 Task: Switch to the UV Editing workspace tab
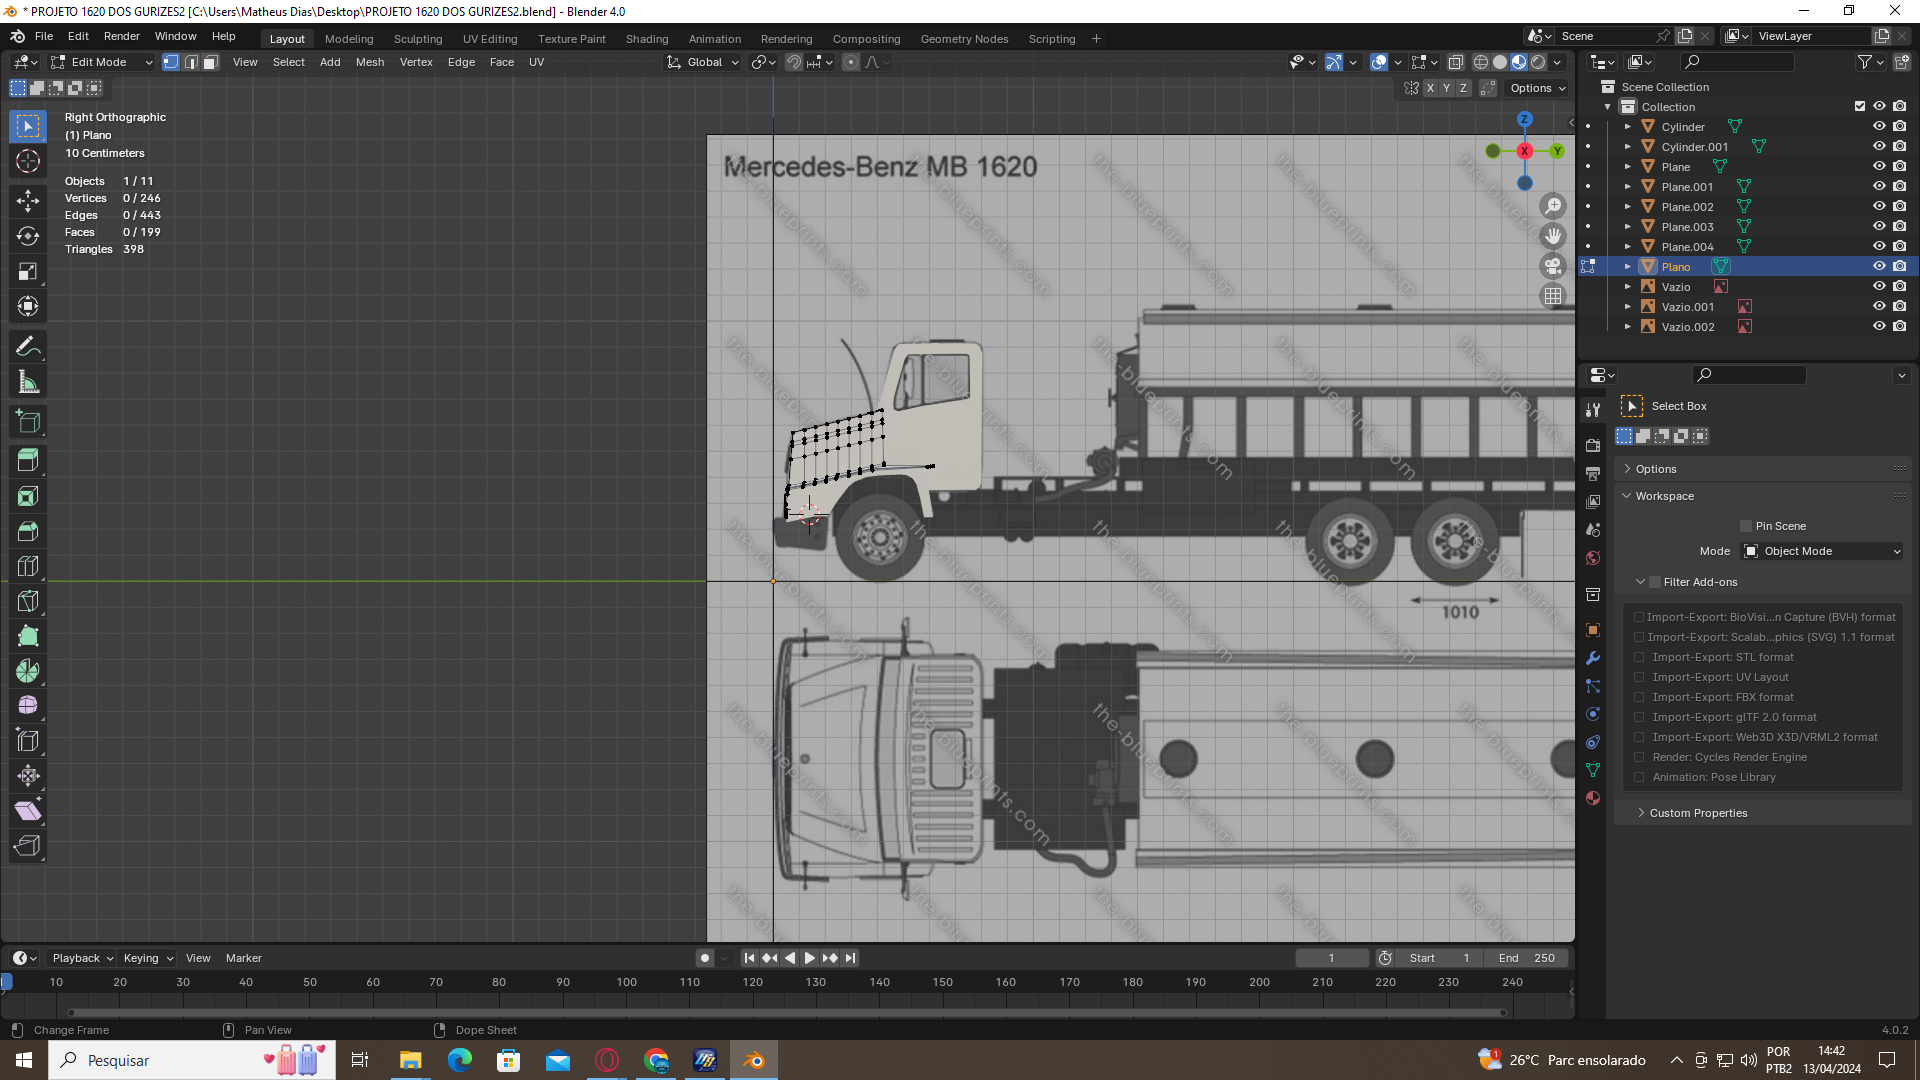point(490,39)
